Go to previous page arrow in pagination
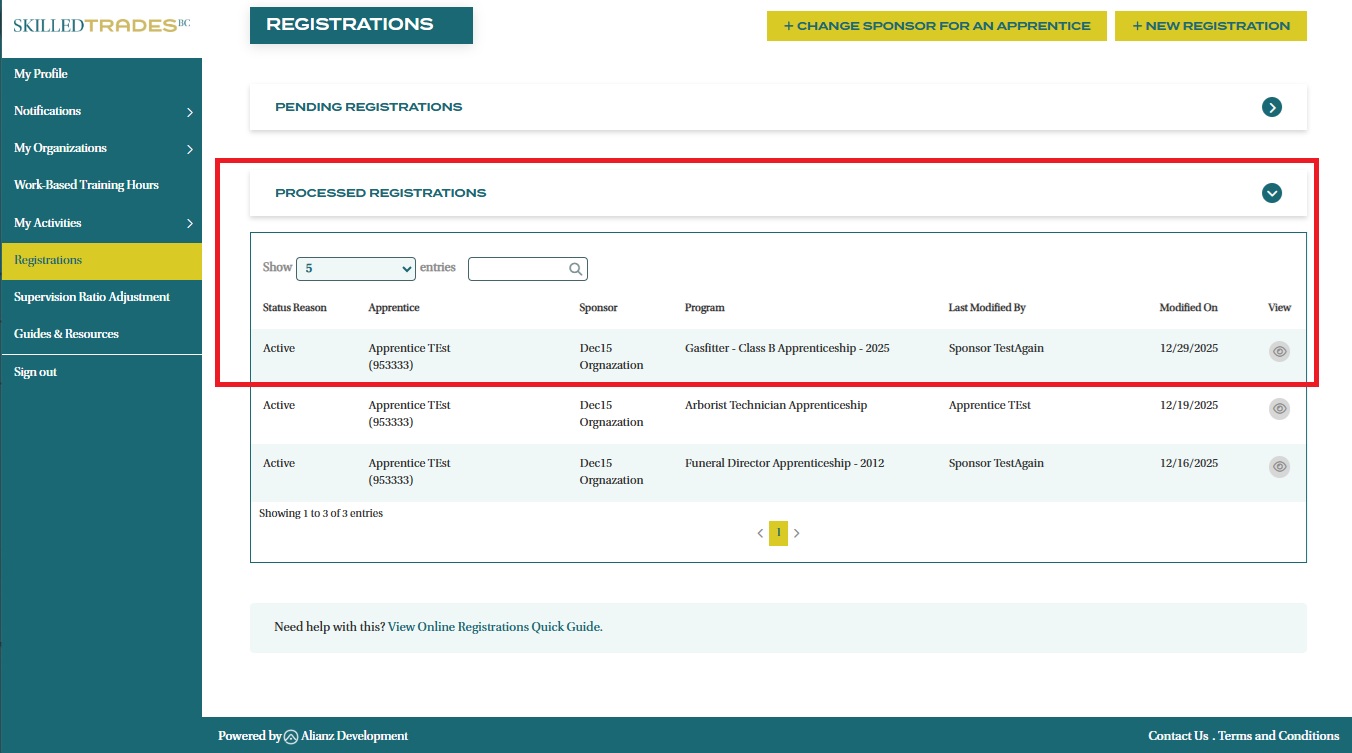 [x=760, y=533]
